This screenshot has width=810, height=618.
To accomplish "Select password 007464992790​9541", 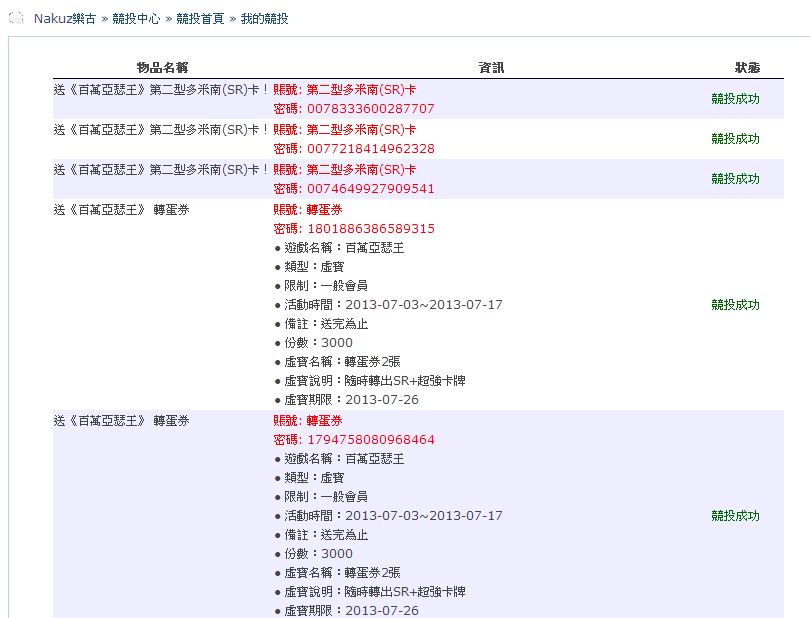I will [x=370, y=189].
